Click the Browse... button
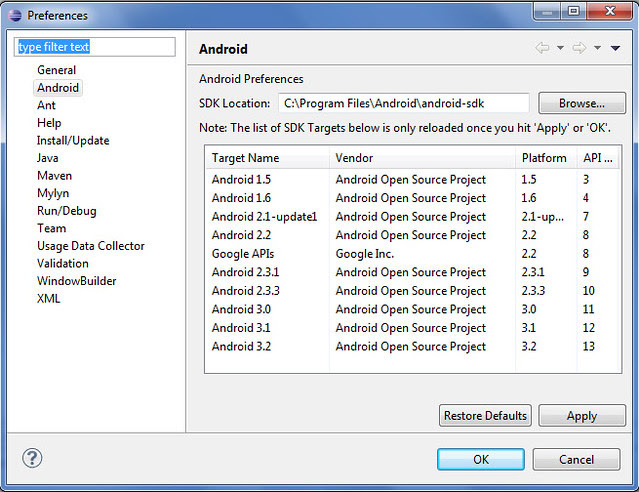The width and height of the screenshot is (639, 492). [x=582, y=103]
